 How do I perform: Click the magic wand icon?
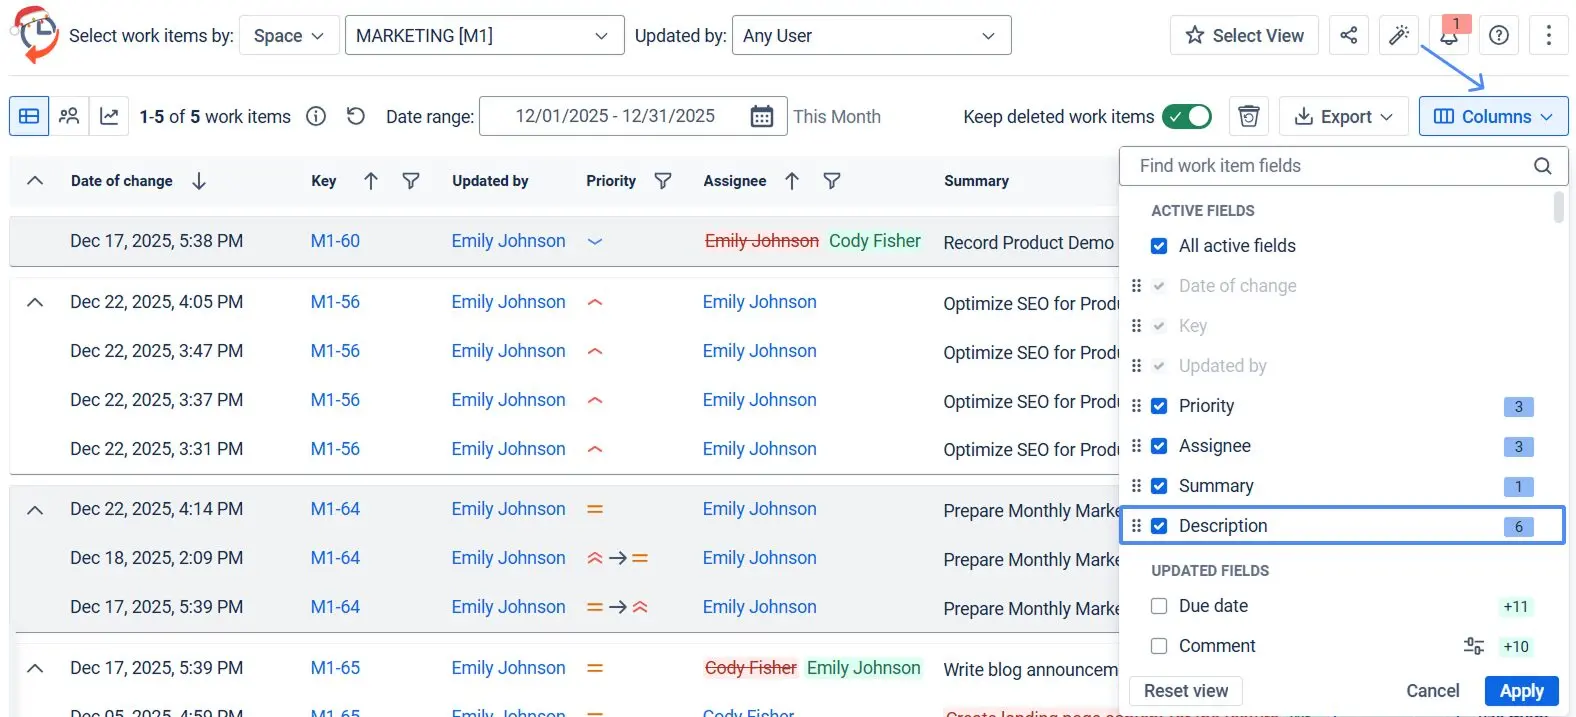[1398, 35]
